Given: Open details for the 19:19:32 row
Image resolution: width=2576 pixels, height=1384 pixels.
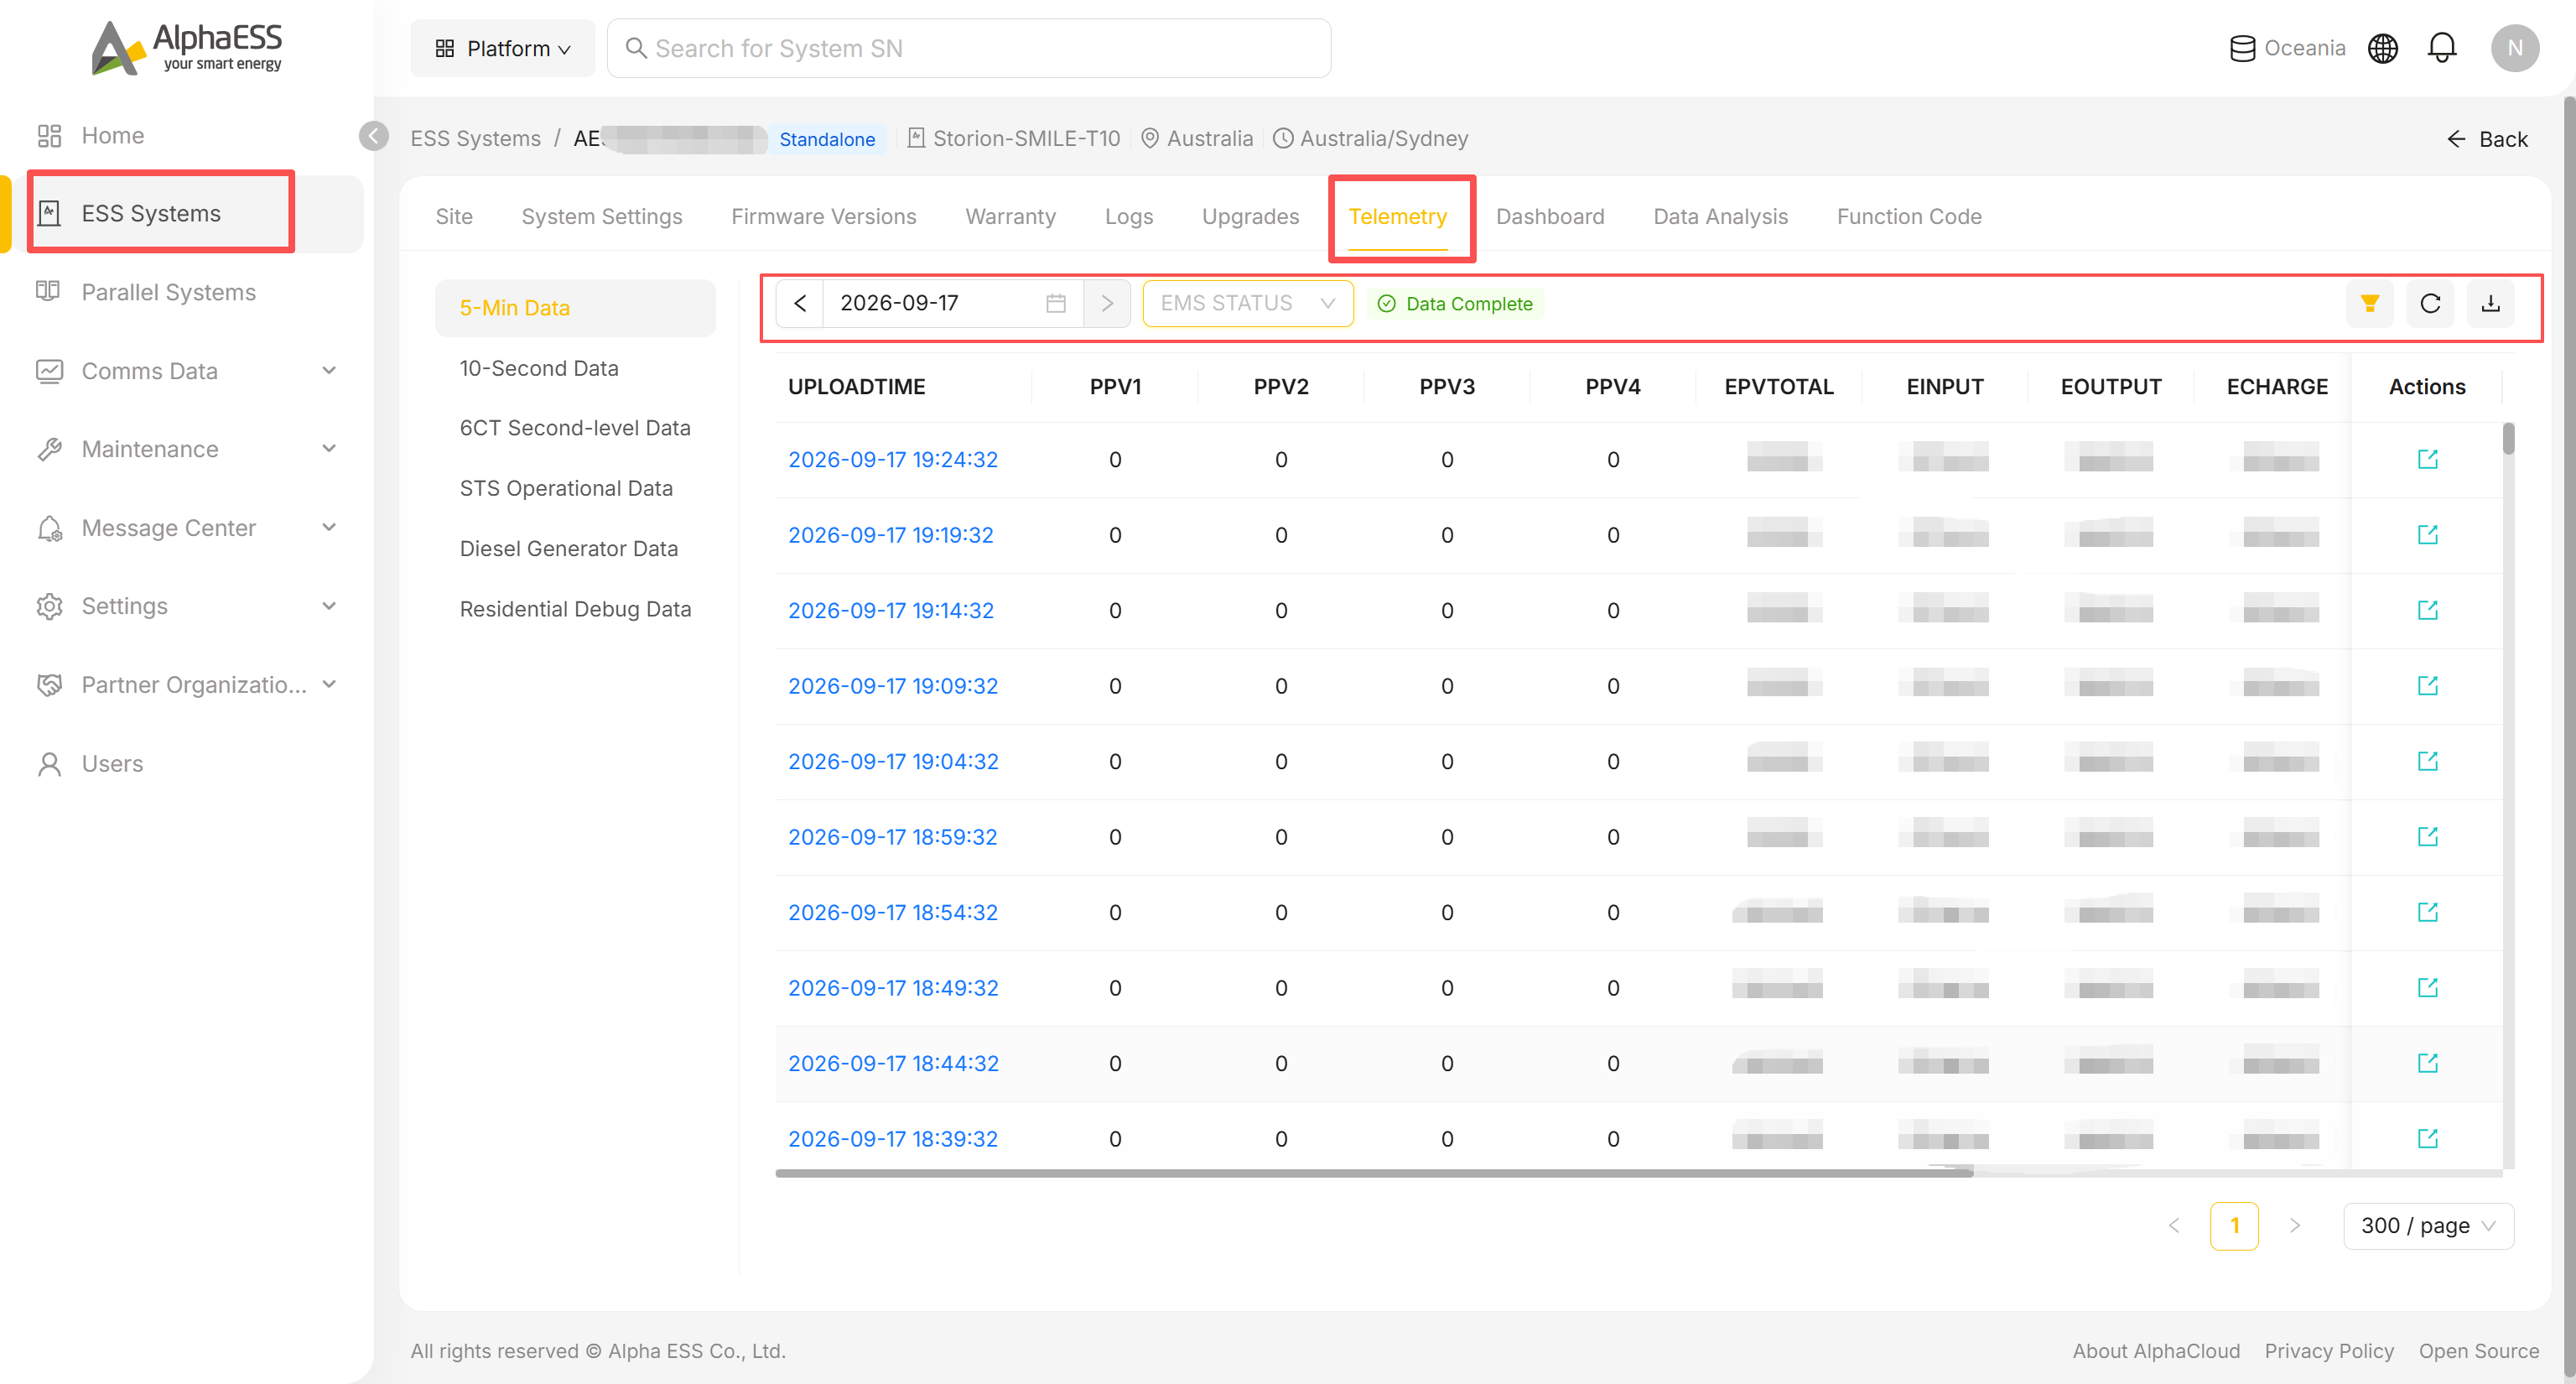Looking at the screenshot, I should coord(2427,535).
